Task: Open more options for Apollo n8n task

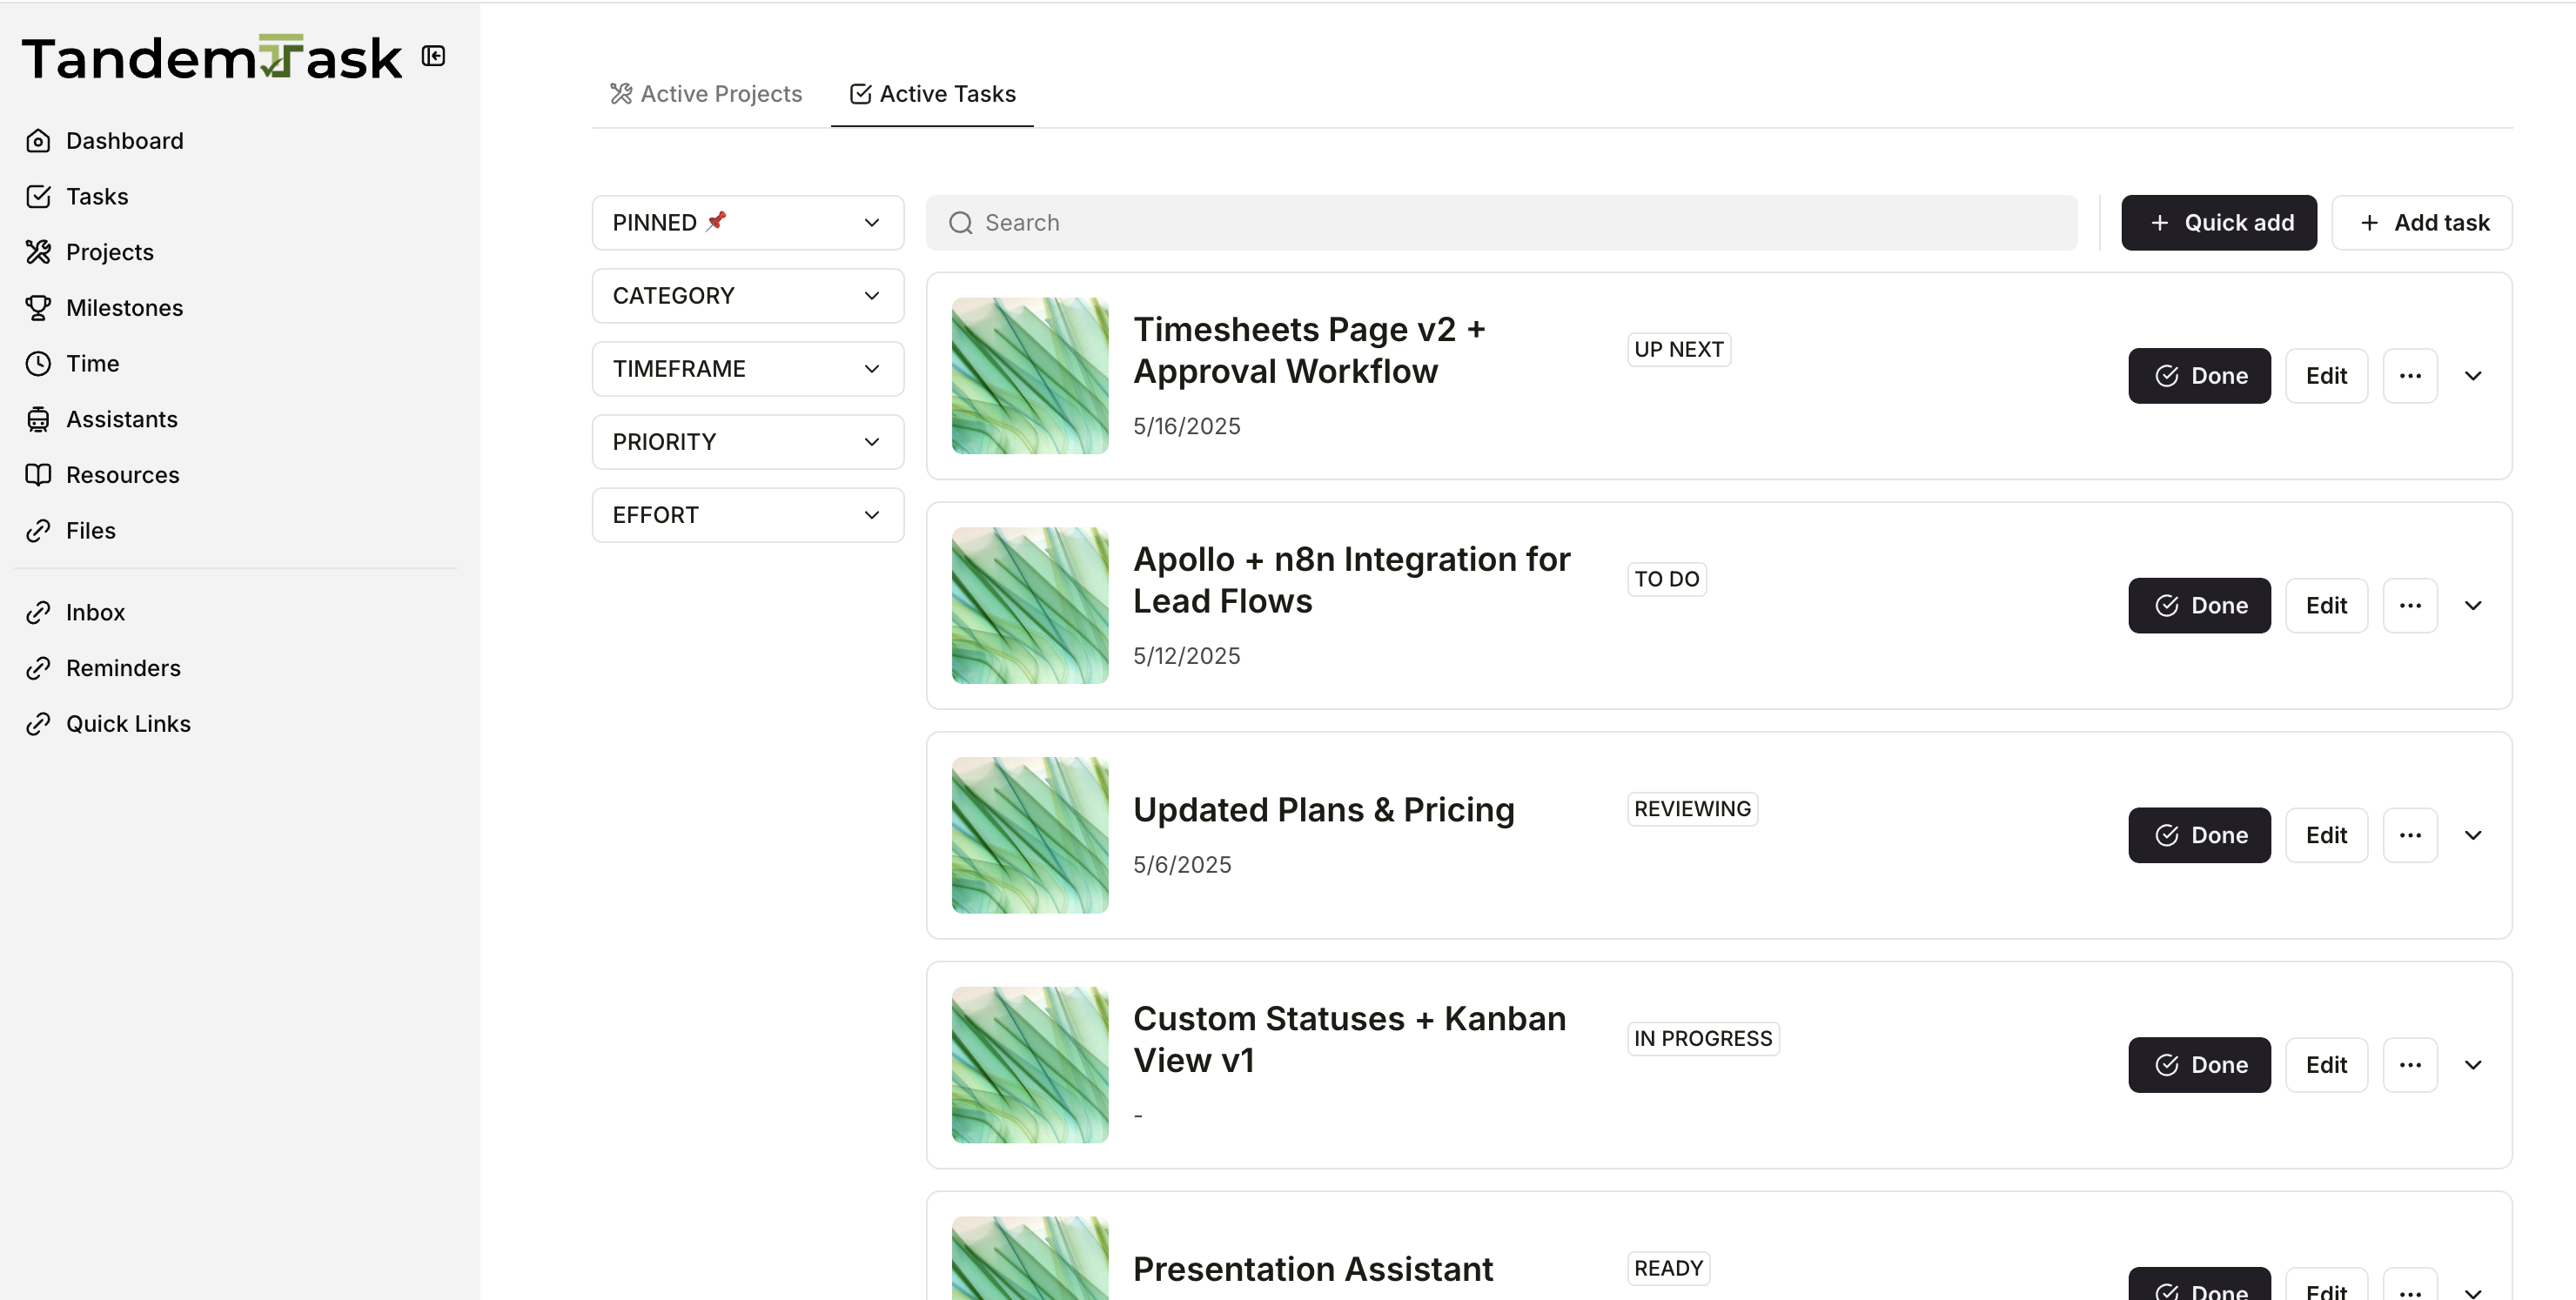Action: (x=2410, y=606)
